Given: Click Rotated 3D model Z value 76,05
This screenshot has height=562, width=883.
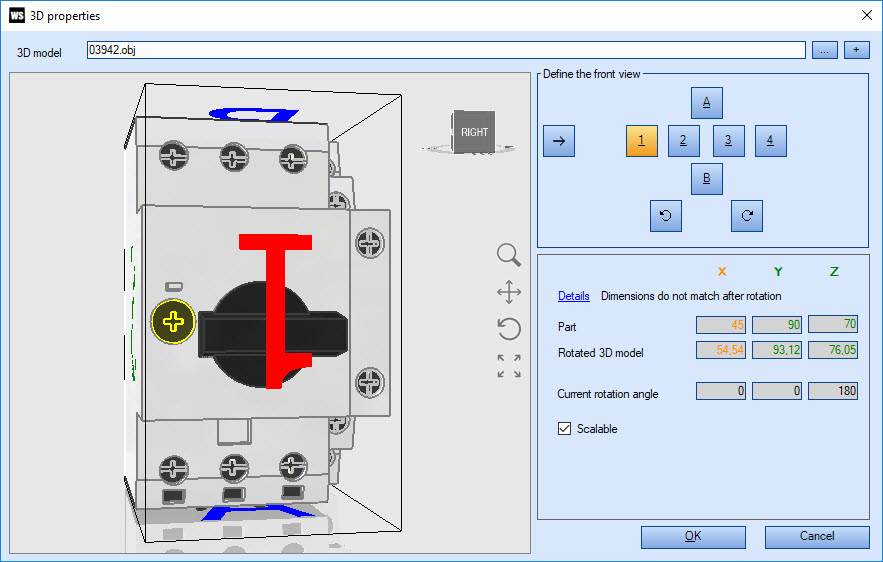Looking at the screenshot, I should [833, 350].
